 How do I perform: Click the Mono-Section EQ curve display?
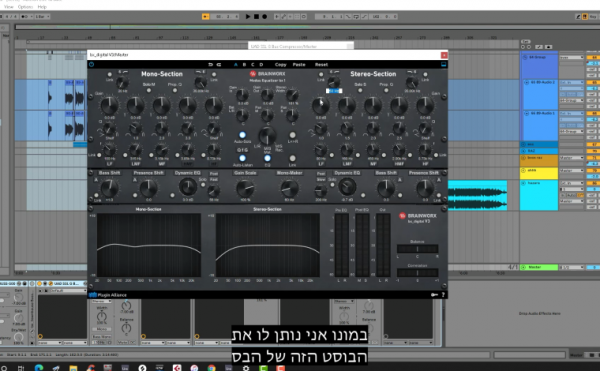pyautogui.click(x=149, y=245)
